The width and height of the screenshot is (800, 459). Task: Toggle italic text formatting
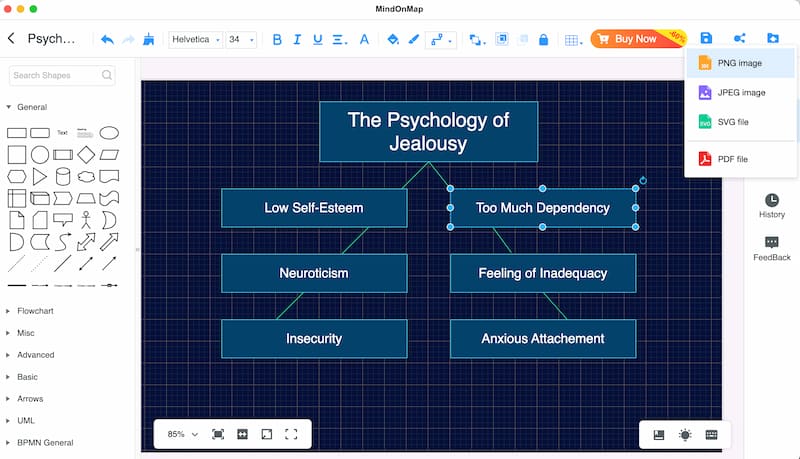click(x=298, y=40)
